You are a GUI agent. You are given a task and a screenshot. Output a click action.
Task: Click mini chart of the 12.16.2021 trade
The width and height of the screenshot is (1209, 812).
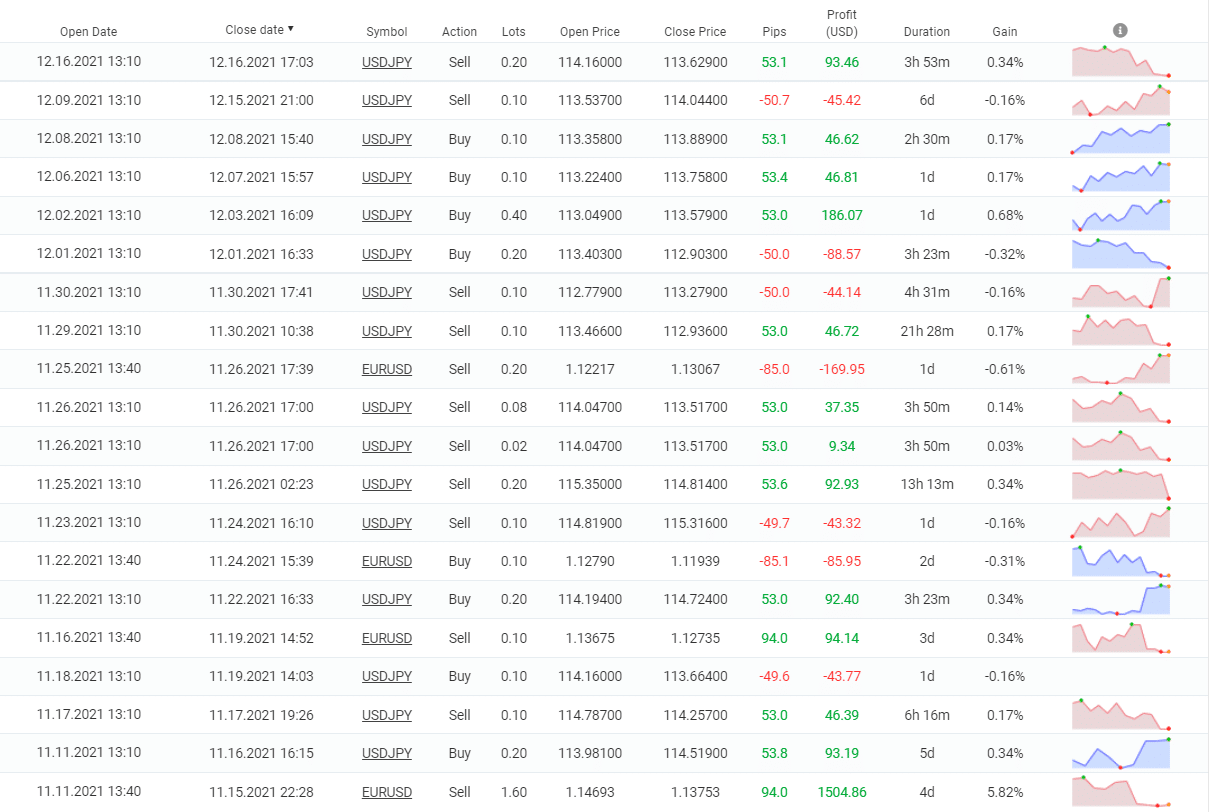[x=1120, y=62]
